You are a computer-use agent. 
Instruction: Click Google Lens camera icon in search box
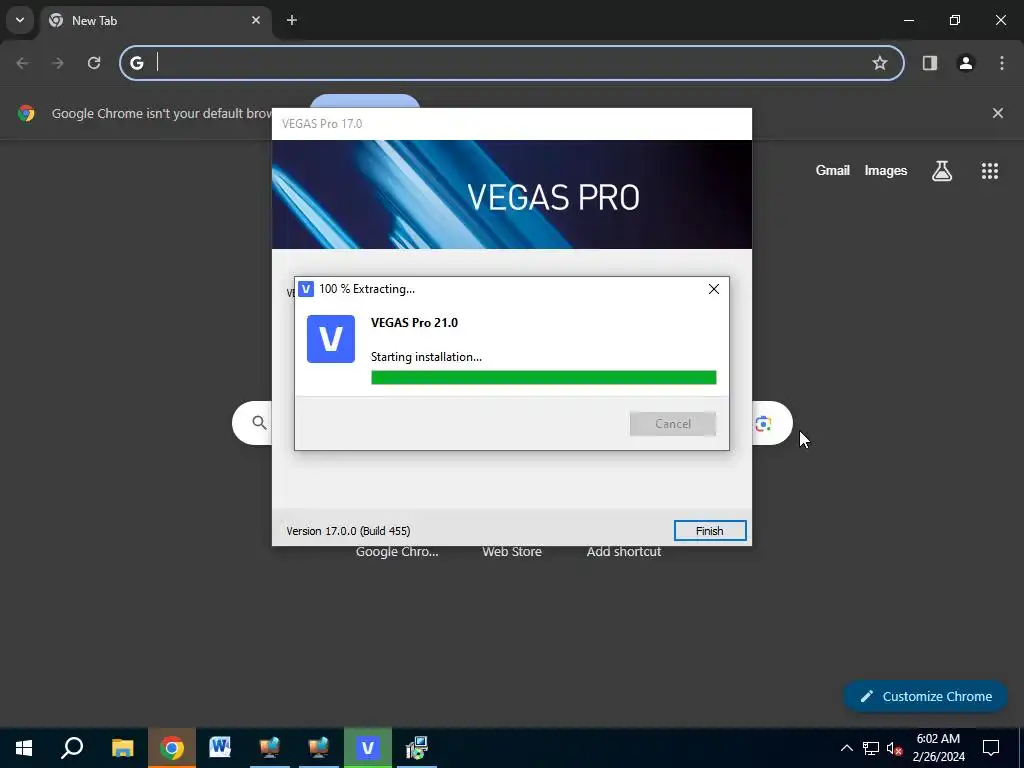point(763,424)
